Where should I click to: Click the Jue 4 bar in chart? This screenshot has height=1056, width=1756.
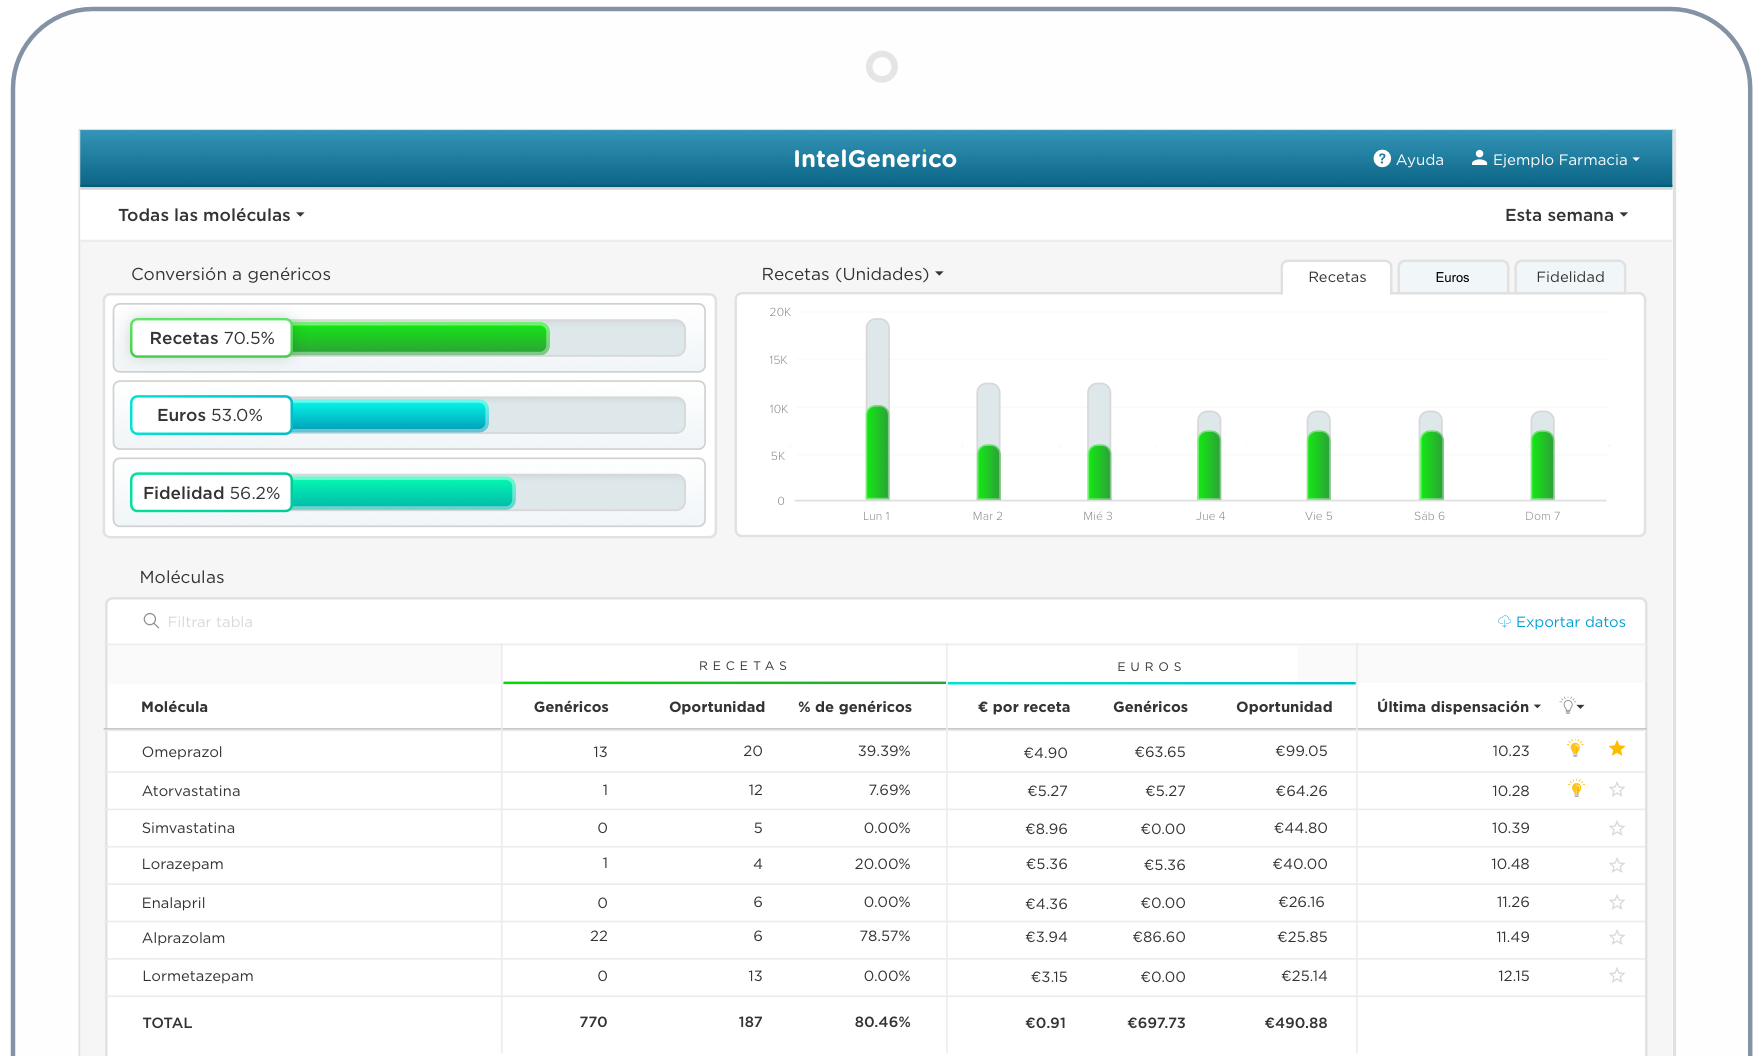pos(1209,455)
